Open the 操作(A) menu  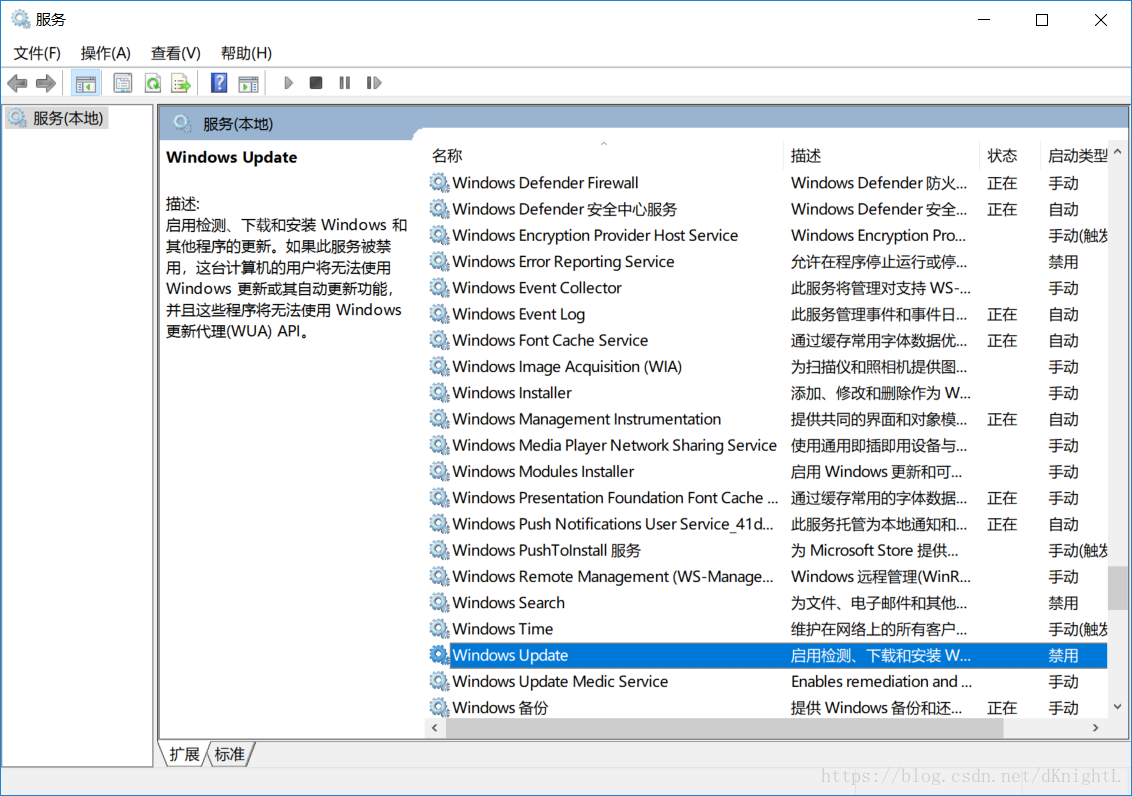click(105, 53)
